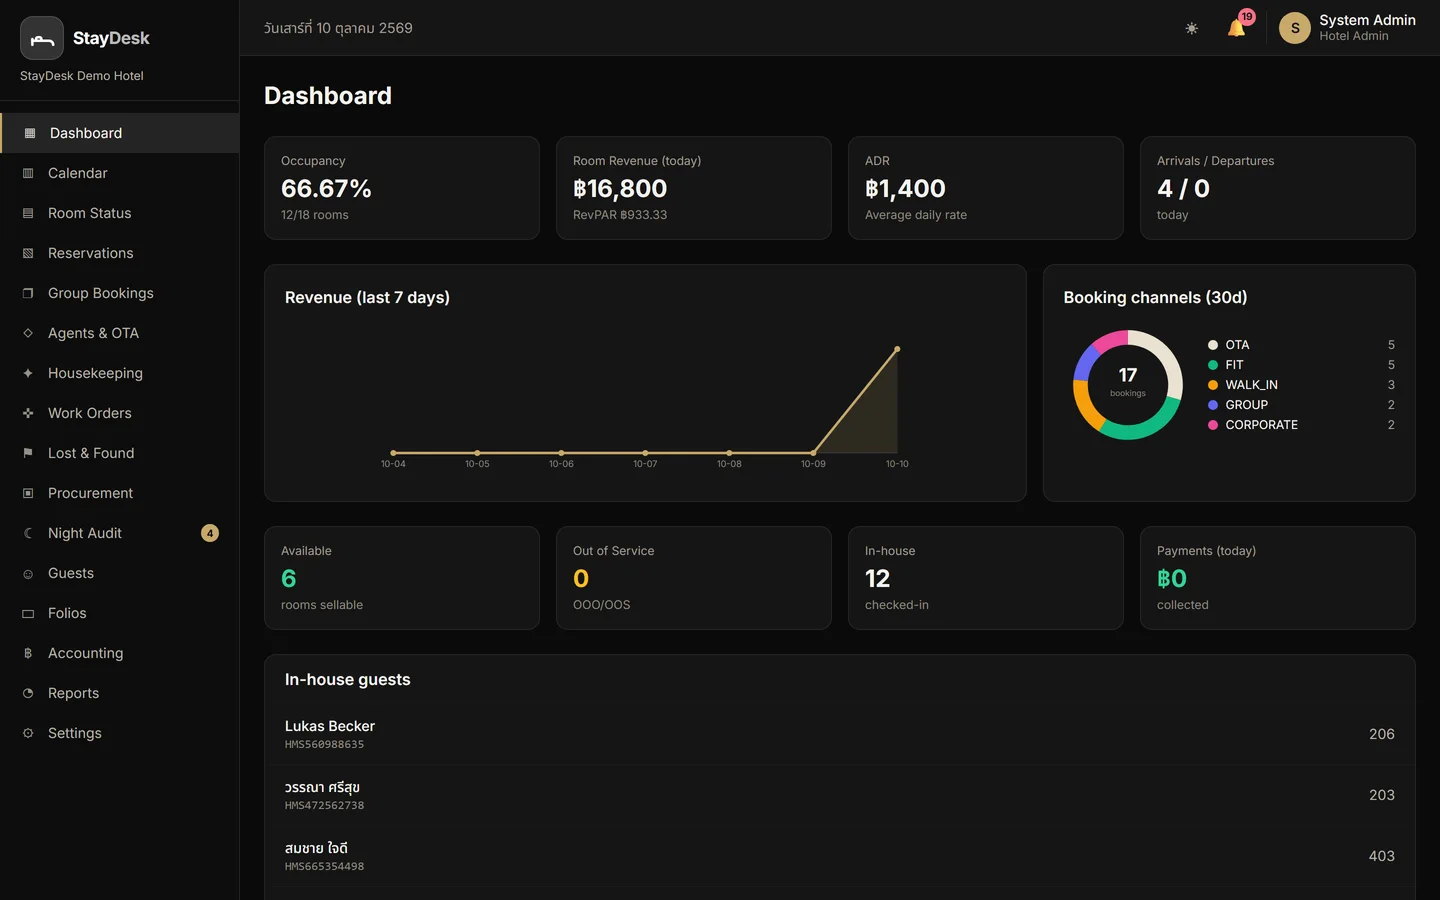Click Payments collected value ฿0
This screenshot has width=1440, height=900.
[1172, 578]
